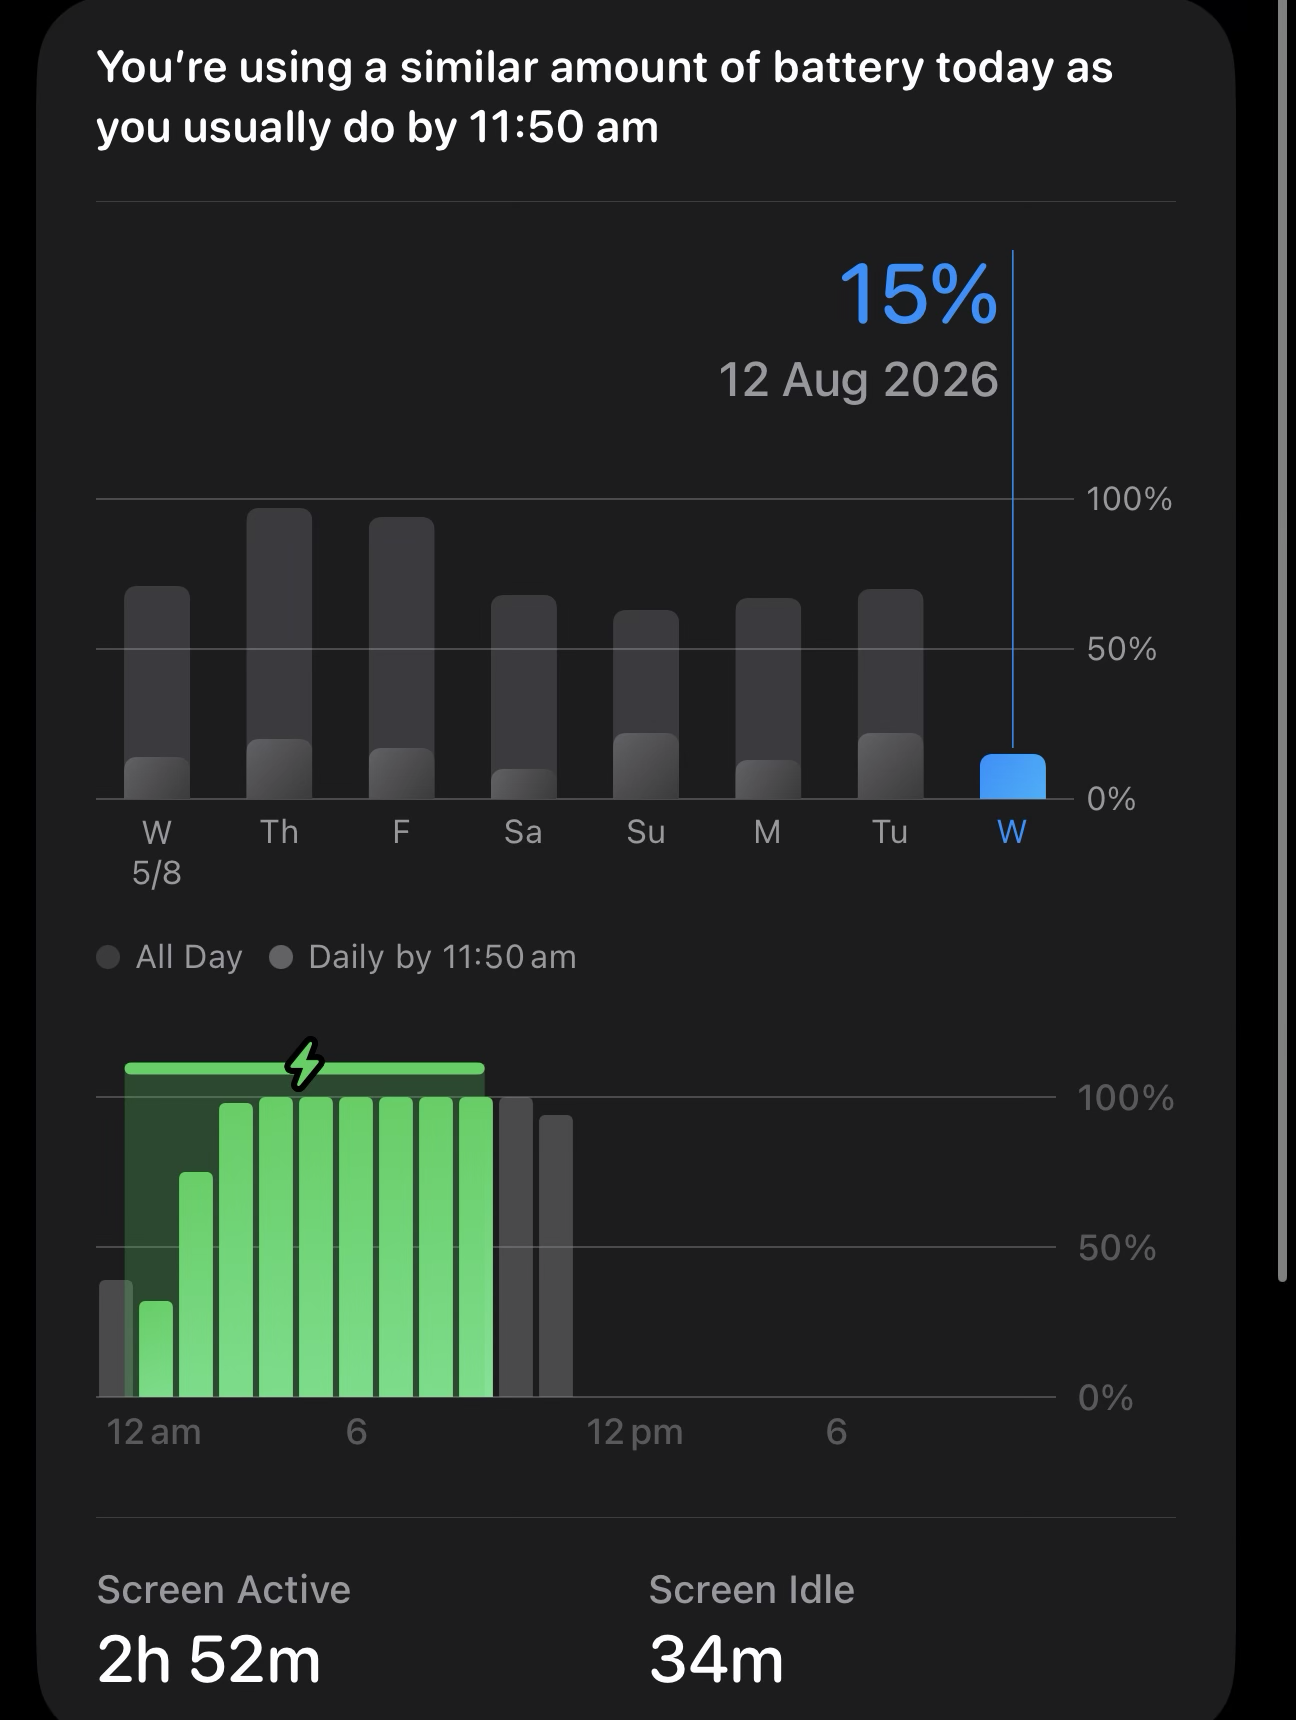Viewport: 1296px width, 1720px height.
Task: Tap the Saturday bar in weekly chart
Action: (523, 697)
